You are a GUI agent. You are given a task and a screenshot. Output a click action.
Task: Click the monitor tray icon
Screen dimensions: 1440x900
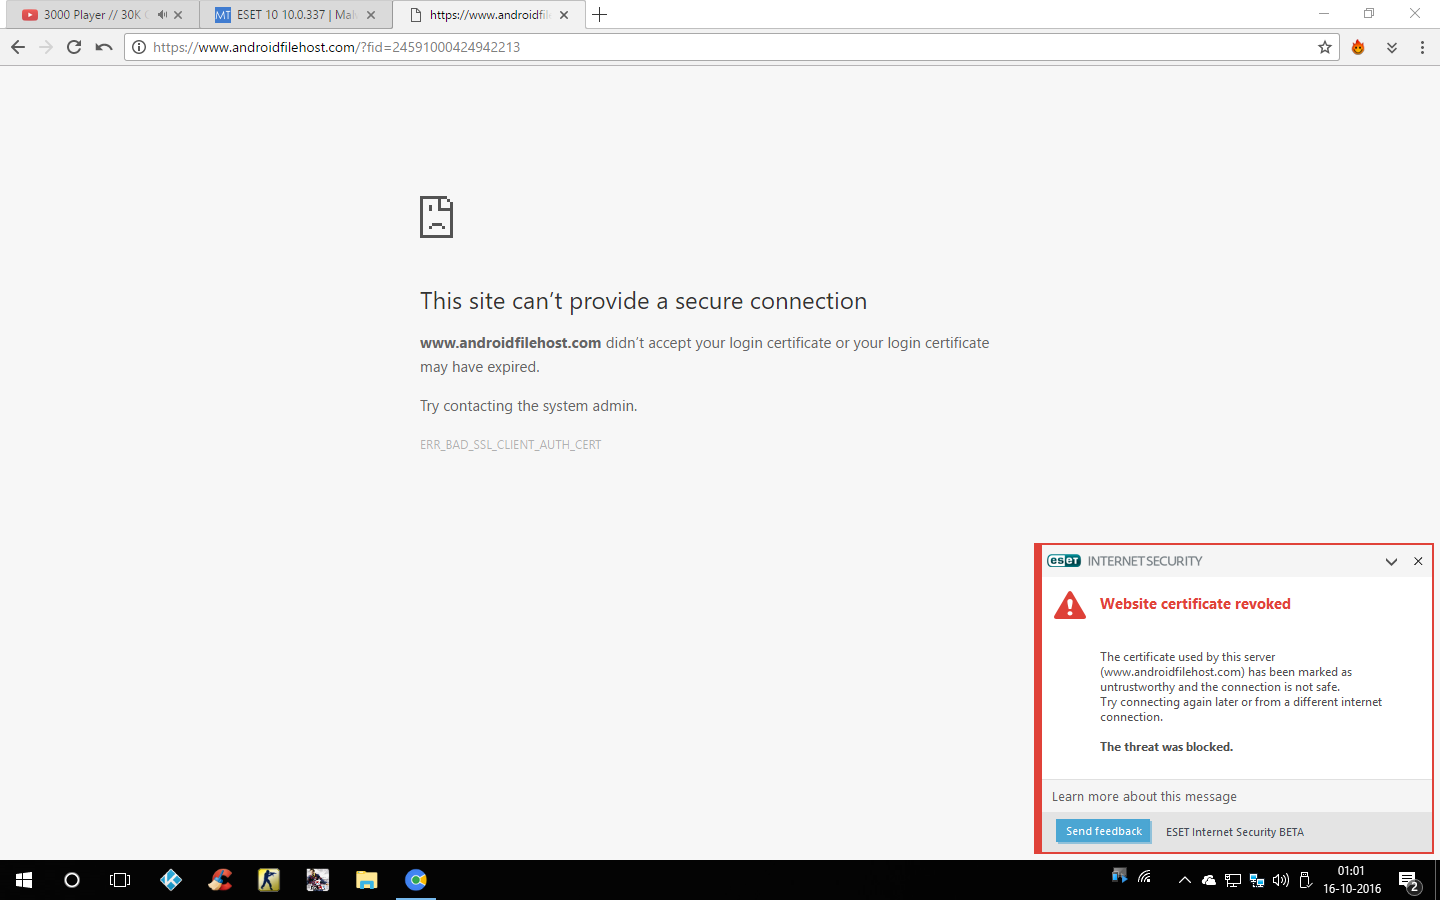point(1233,881)
